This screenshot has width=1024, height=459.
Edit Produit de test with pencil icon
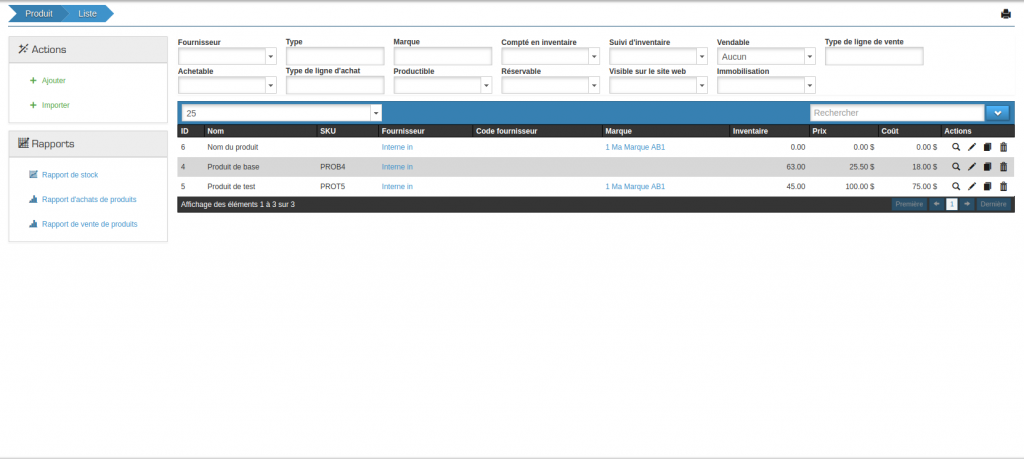972,186
